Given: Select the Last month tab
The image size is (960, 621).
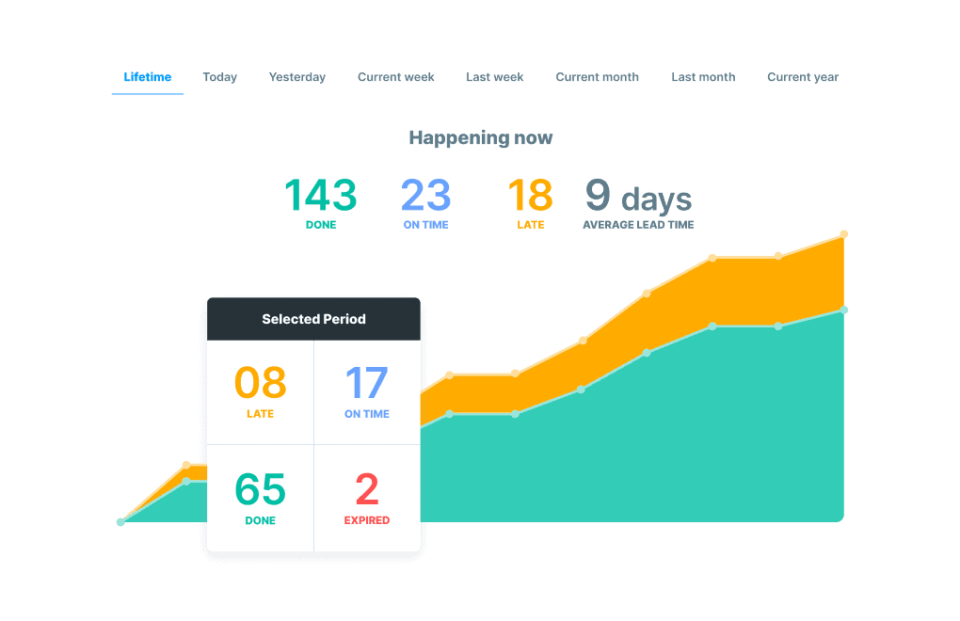Looking at the screenshot, I should pos(703,77).
